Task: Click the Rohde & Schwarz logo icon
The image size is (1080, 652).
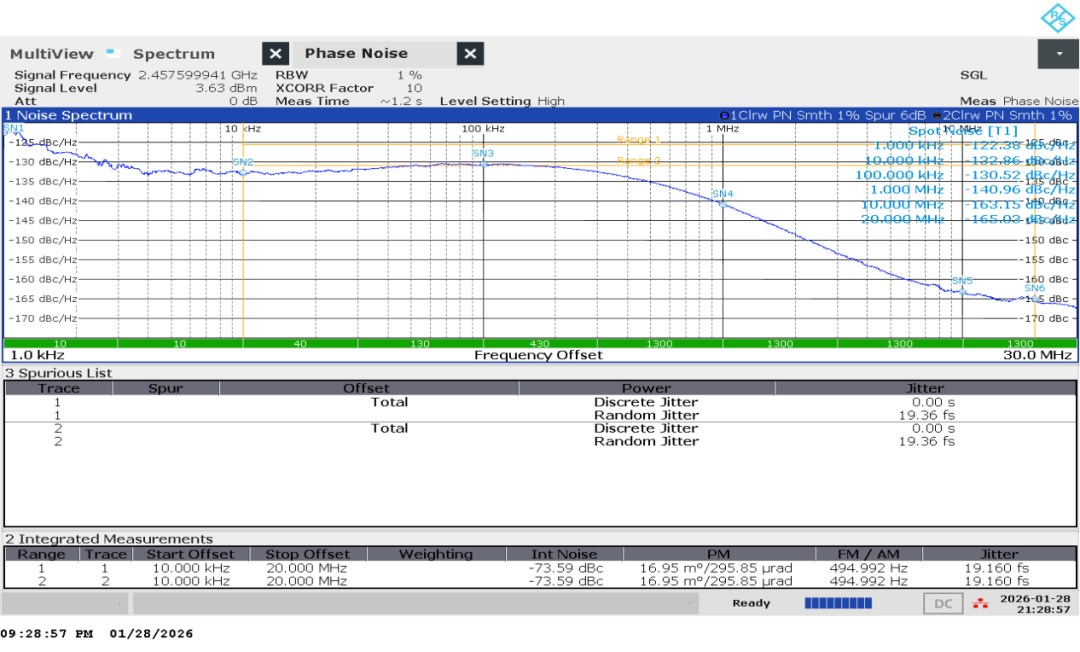Action: pyautogui.click(x=1057, y=18)
